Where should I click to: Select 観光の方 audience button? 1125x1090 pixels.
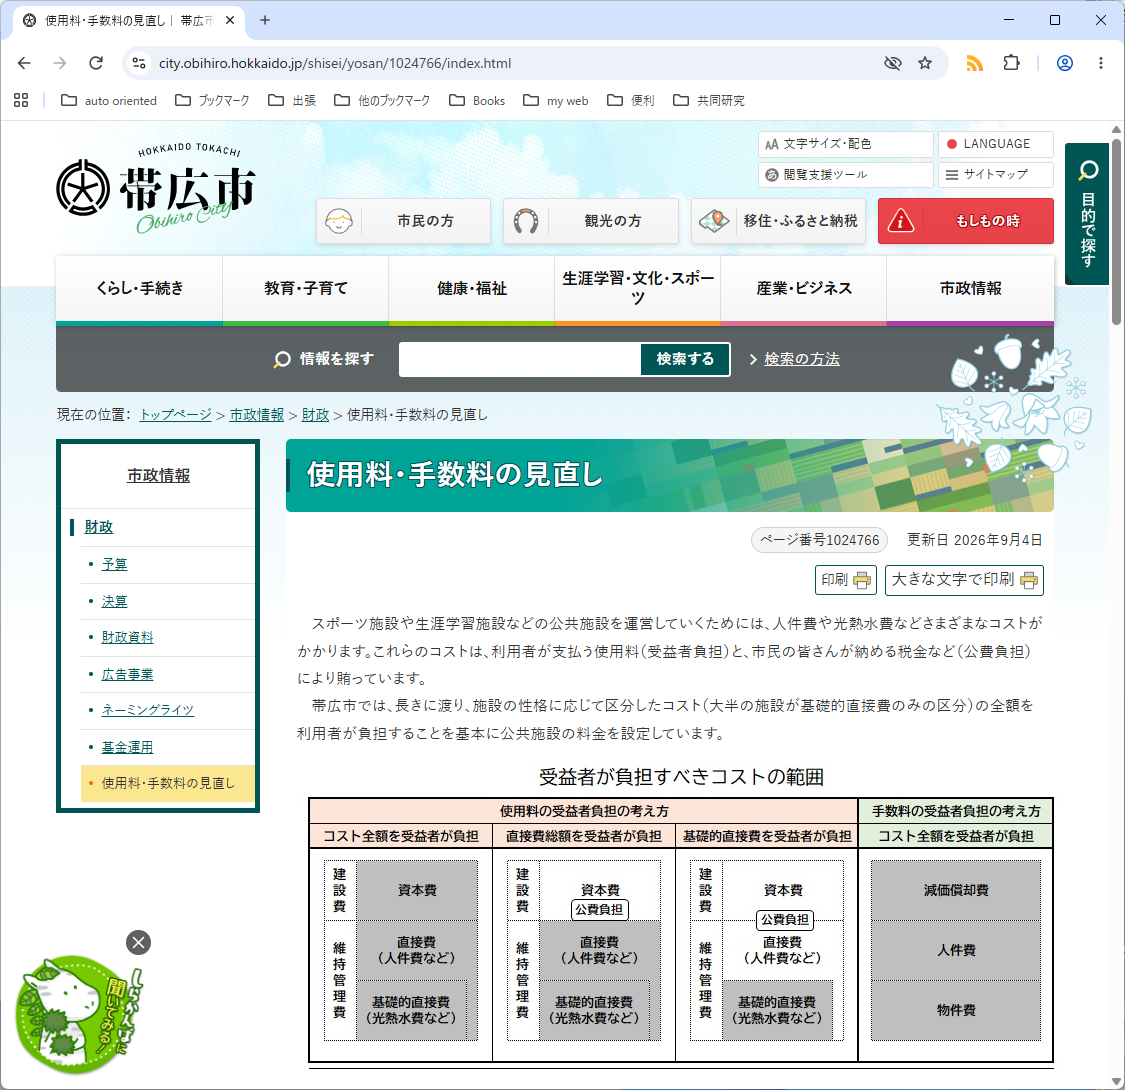point(590,221)
